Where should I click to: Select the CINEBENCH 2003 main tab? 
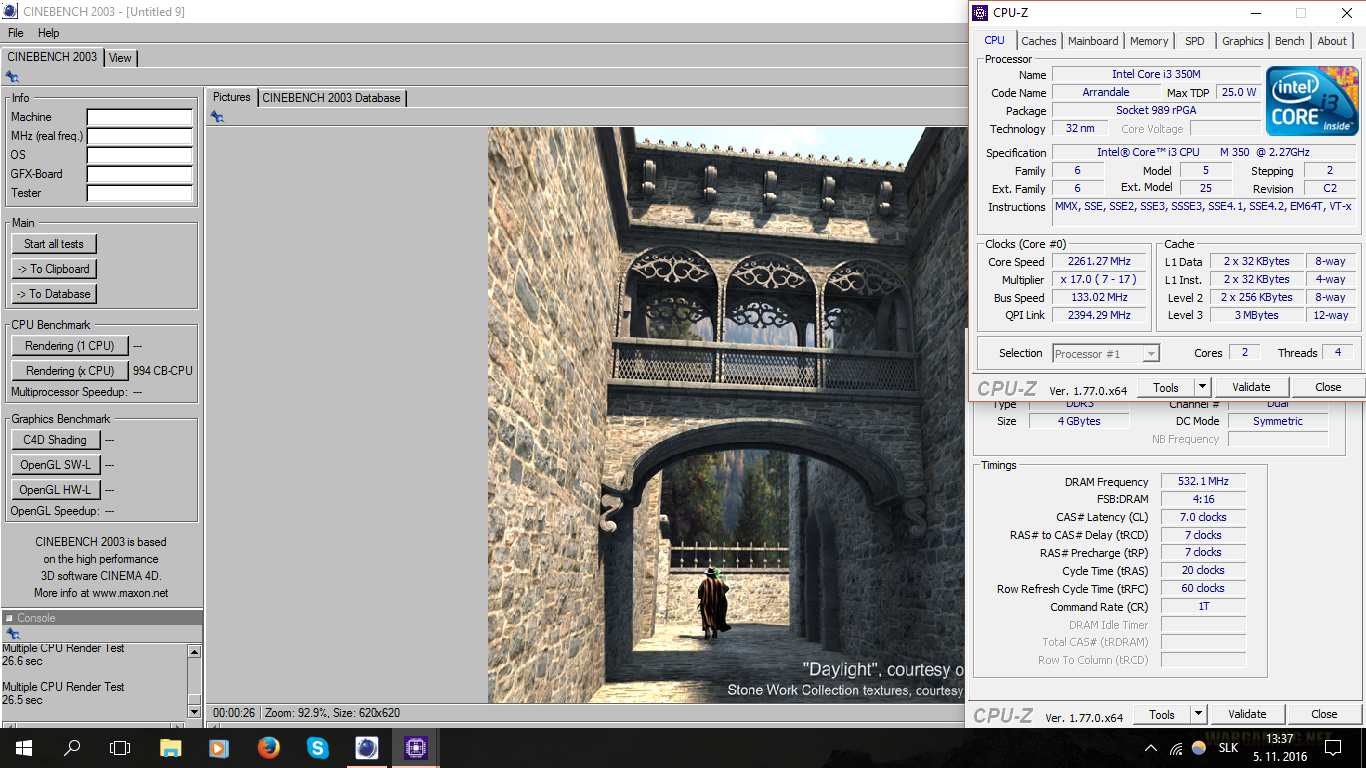coord(52,57)
